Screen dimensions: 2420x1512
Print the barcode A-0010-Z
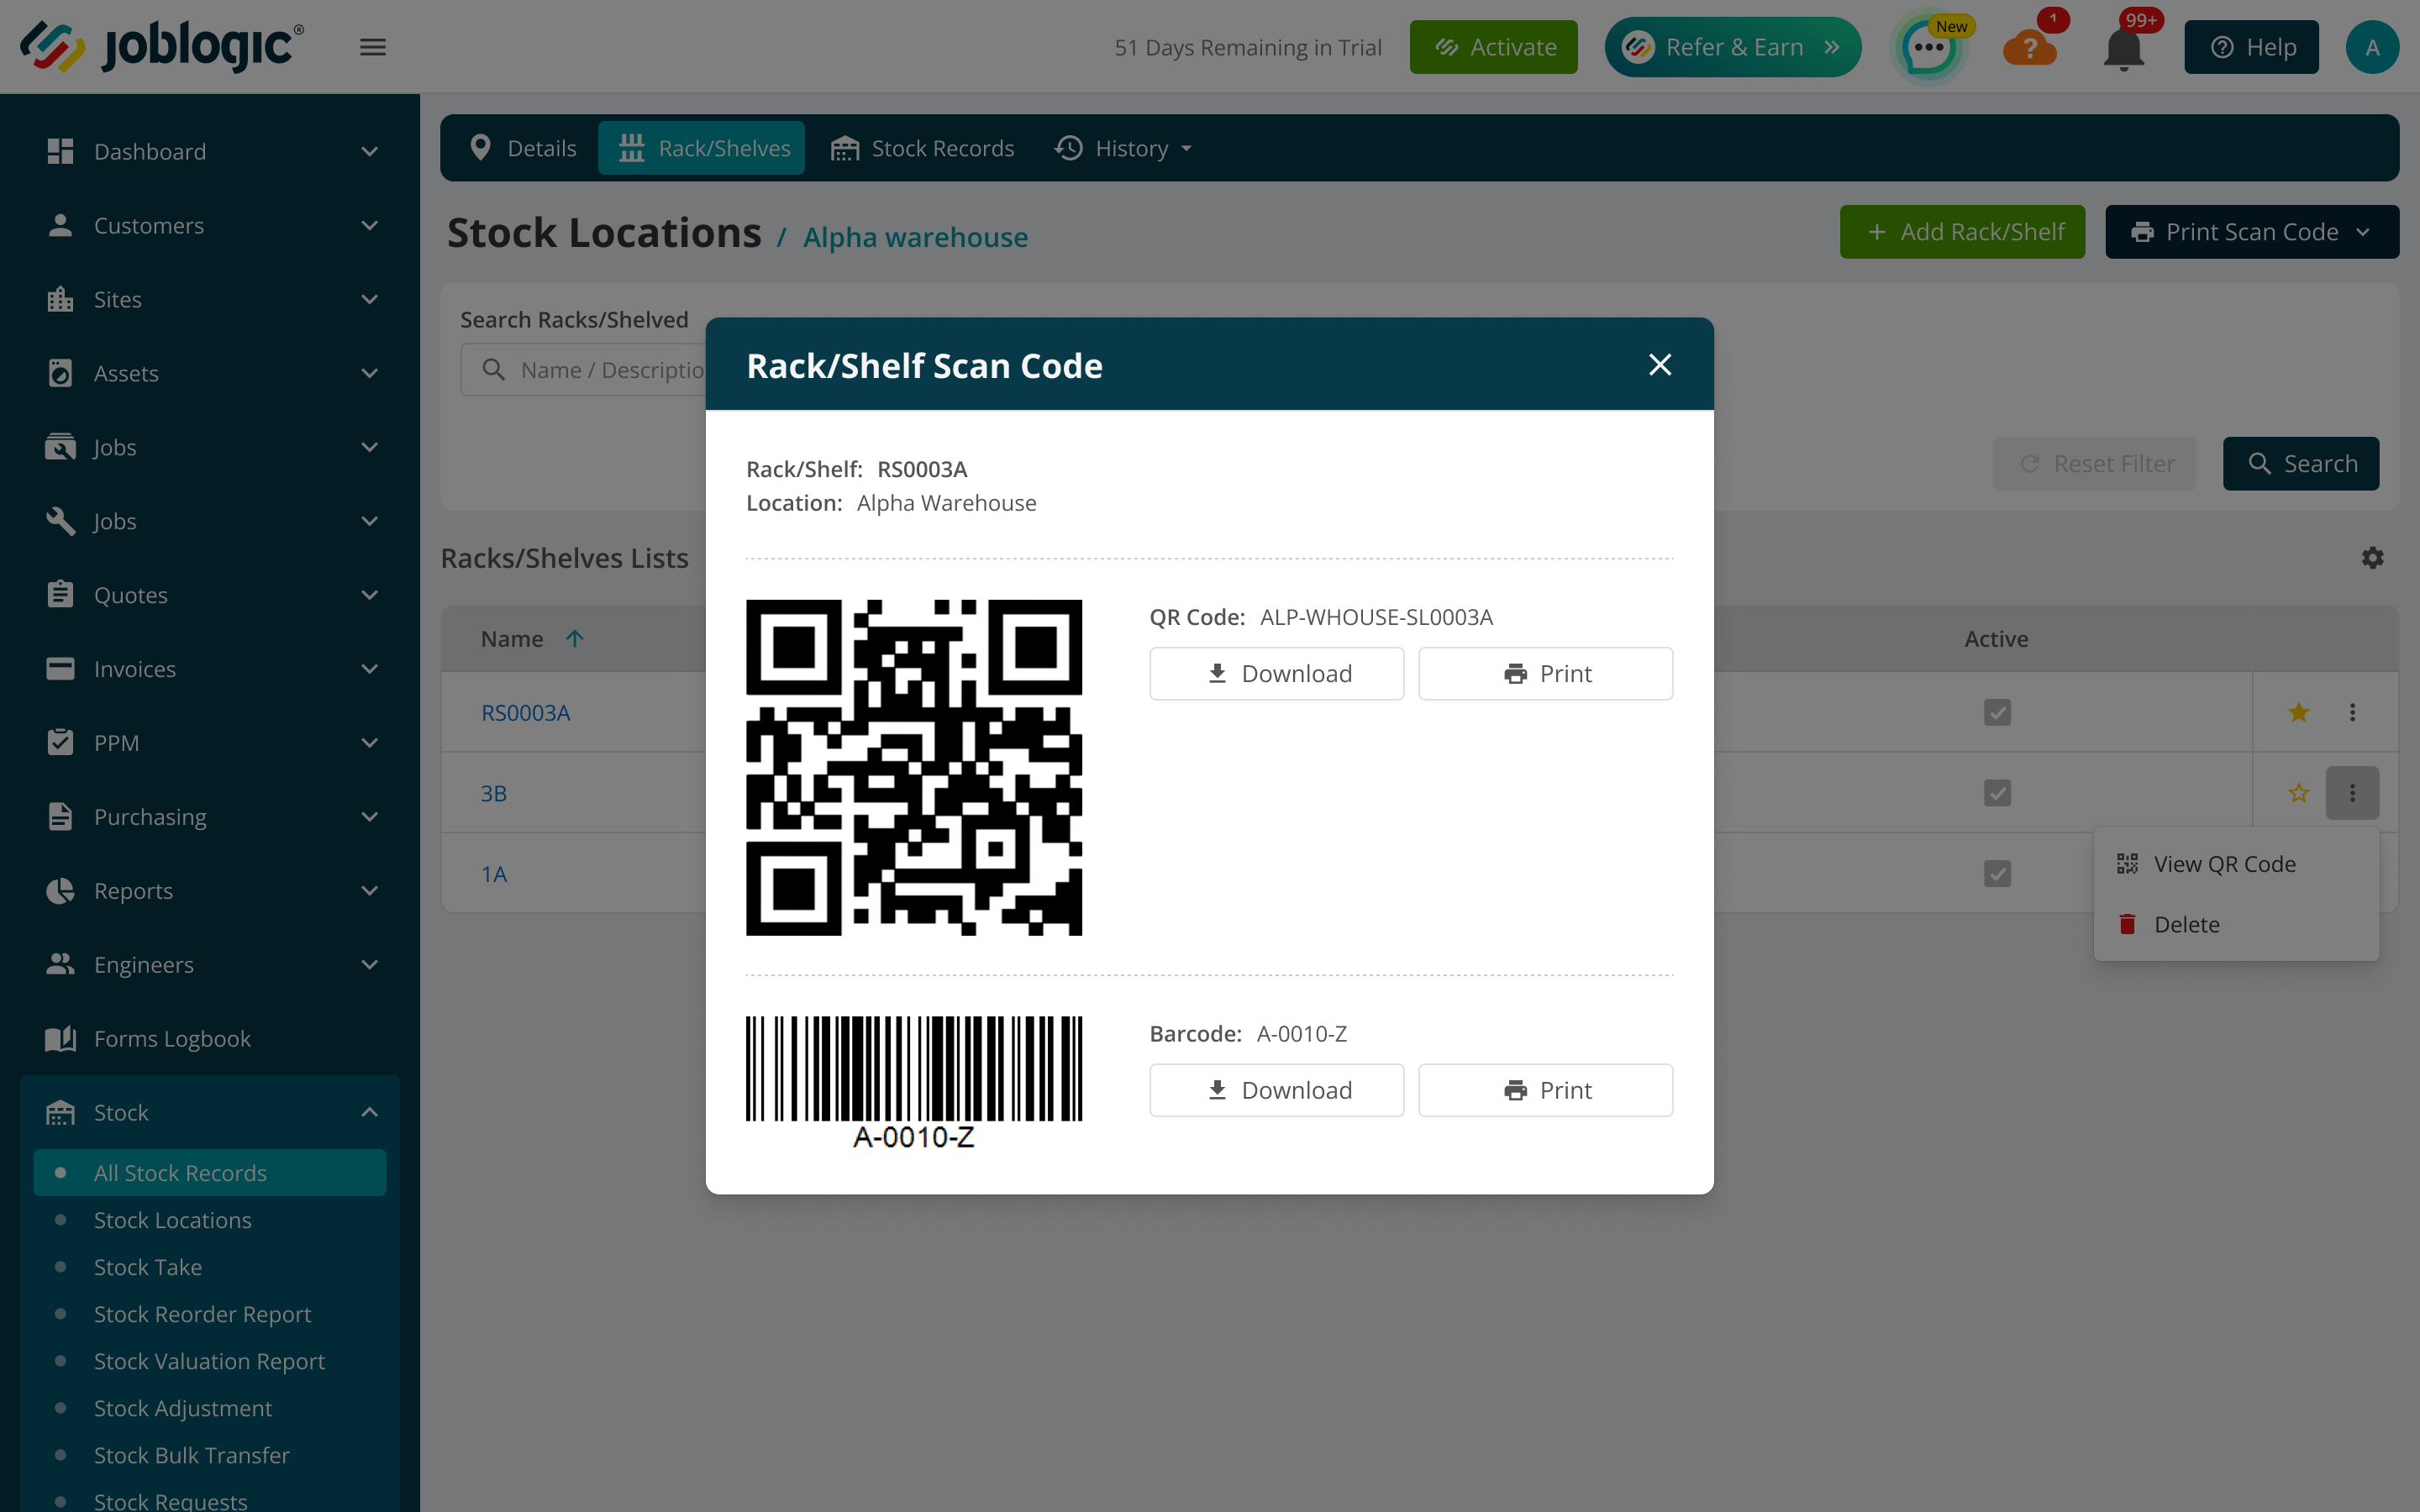coord(1545,1090)
